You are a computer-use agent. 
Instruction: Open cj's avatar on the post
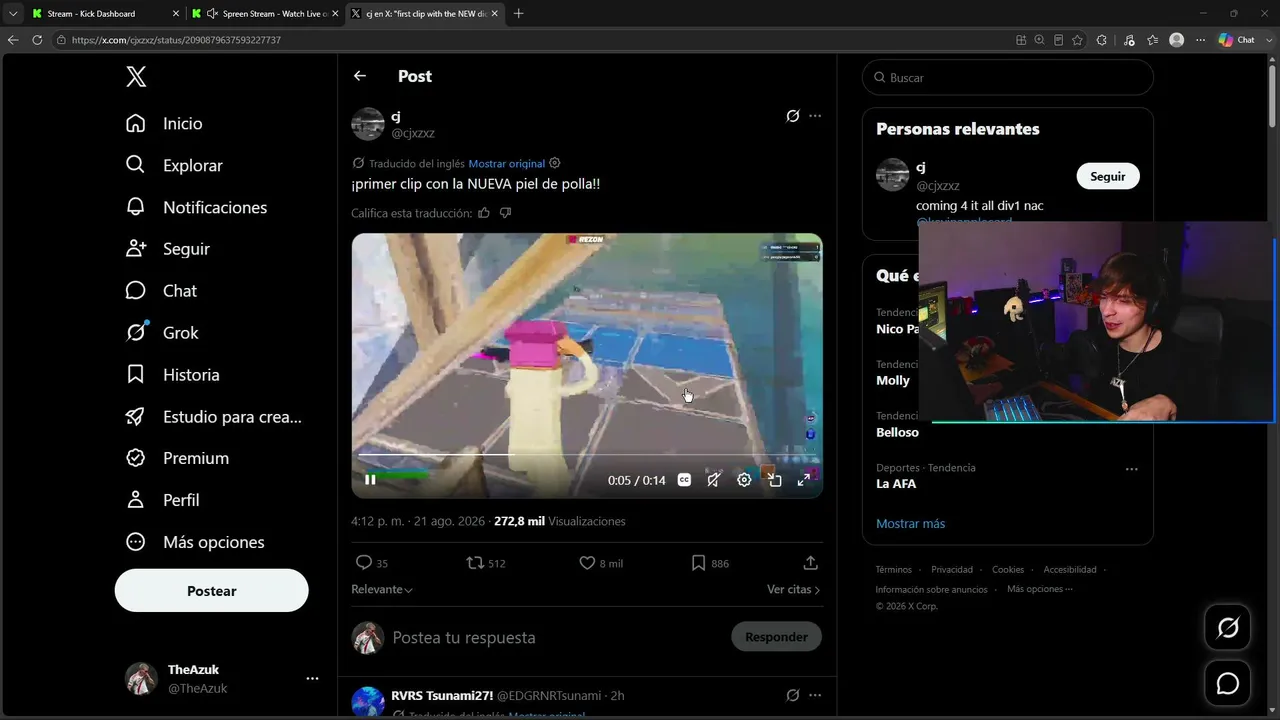point(368,124)
